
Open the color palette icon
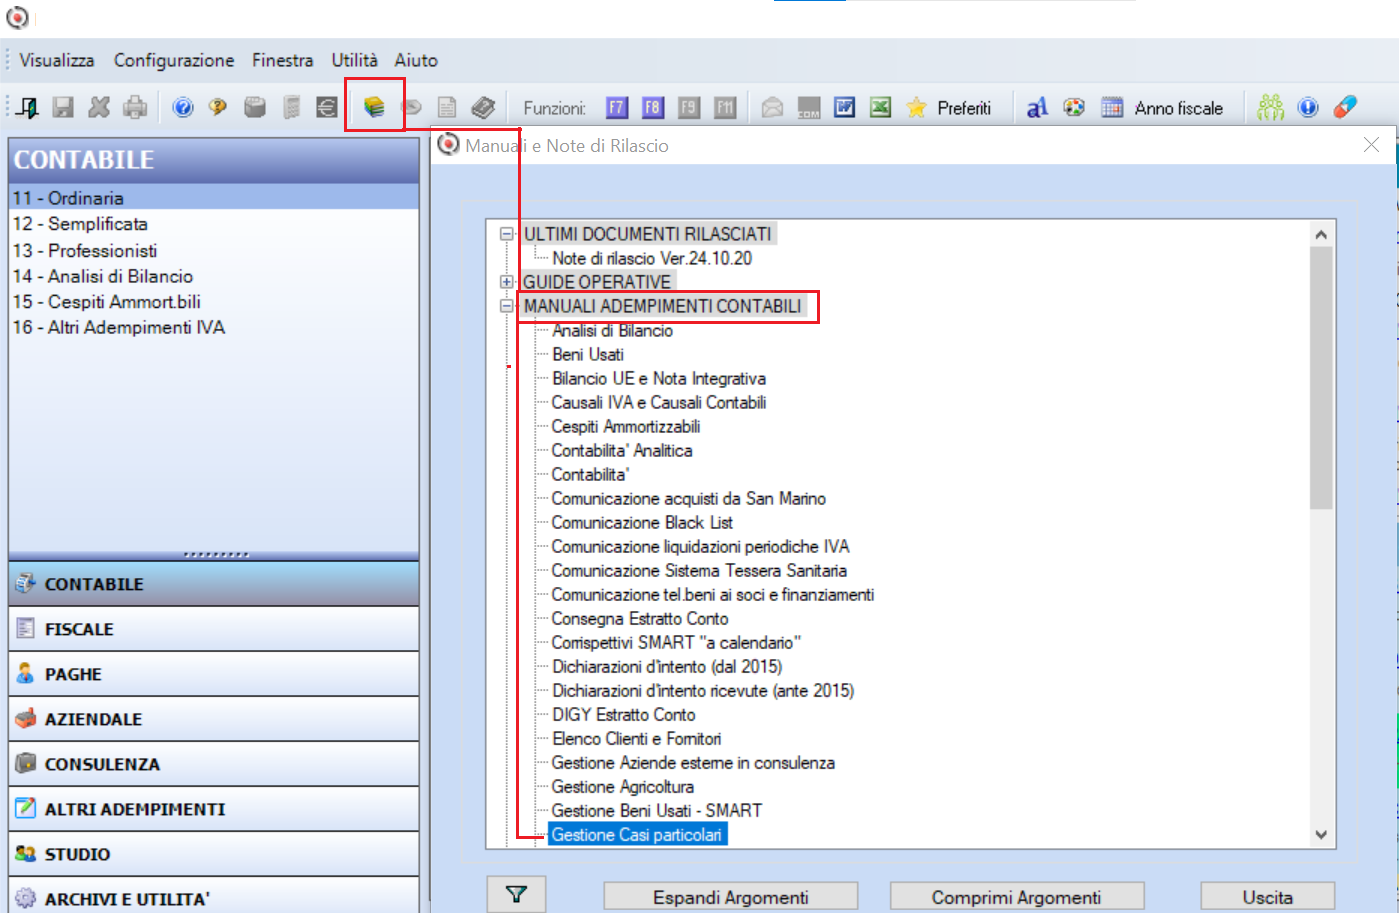(1074, 107)
